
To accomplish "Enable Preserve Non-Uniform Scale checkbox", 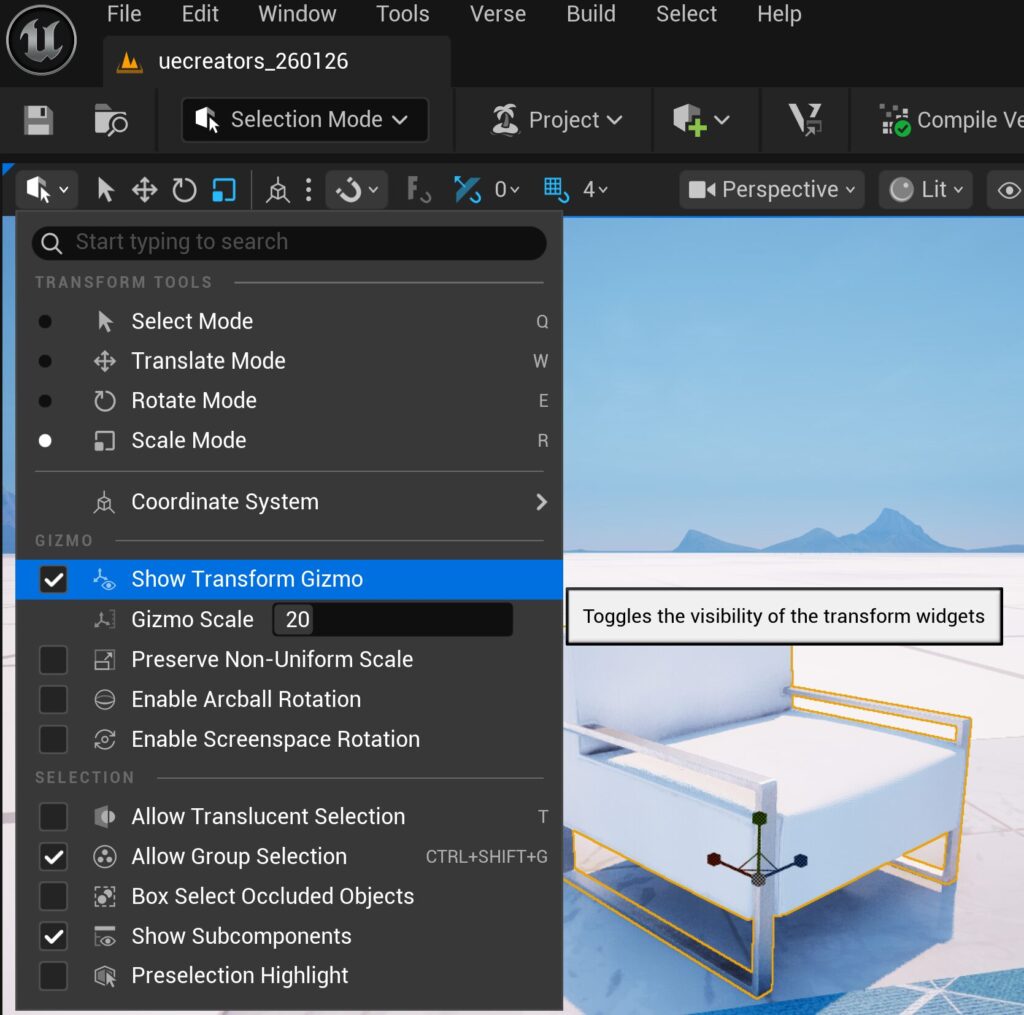I will [x=53, y=660].
